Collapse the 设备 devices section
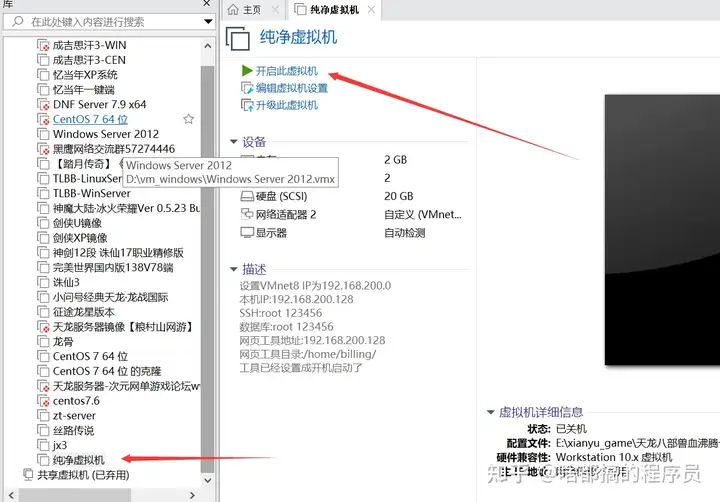 click(x=234, y=142)
